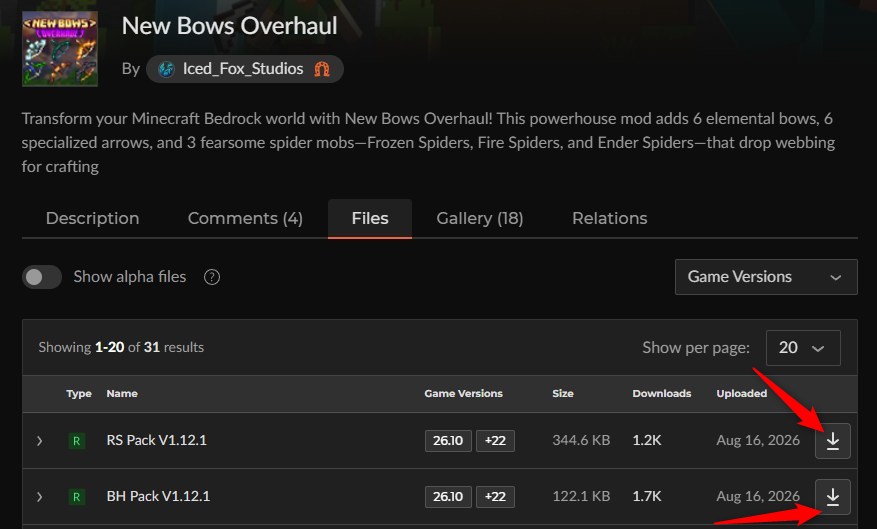Click the R release badge for BH Pack

(x=77, y=497)
